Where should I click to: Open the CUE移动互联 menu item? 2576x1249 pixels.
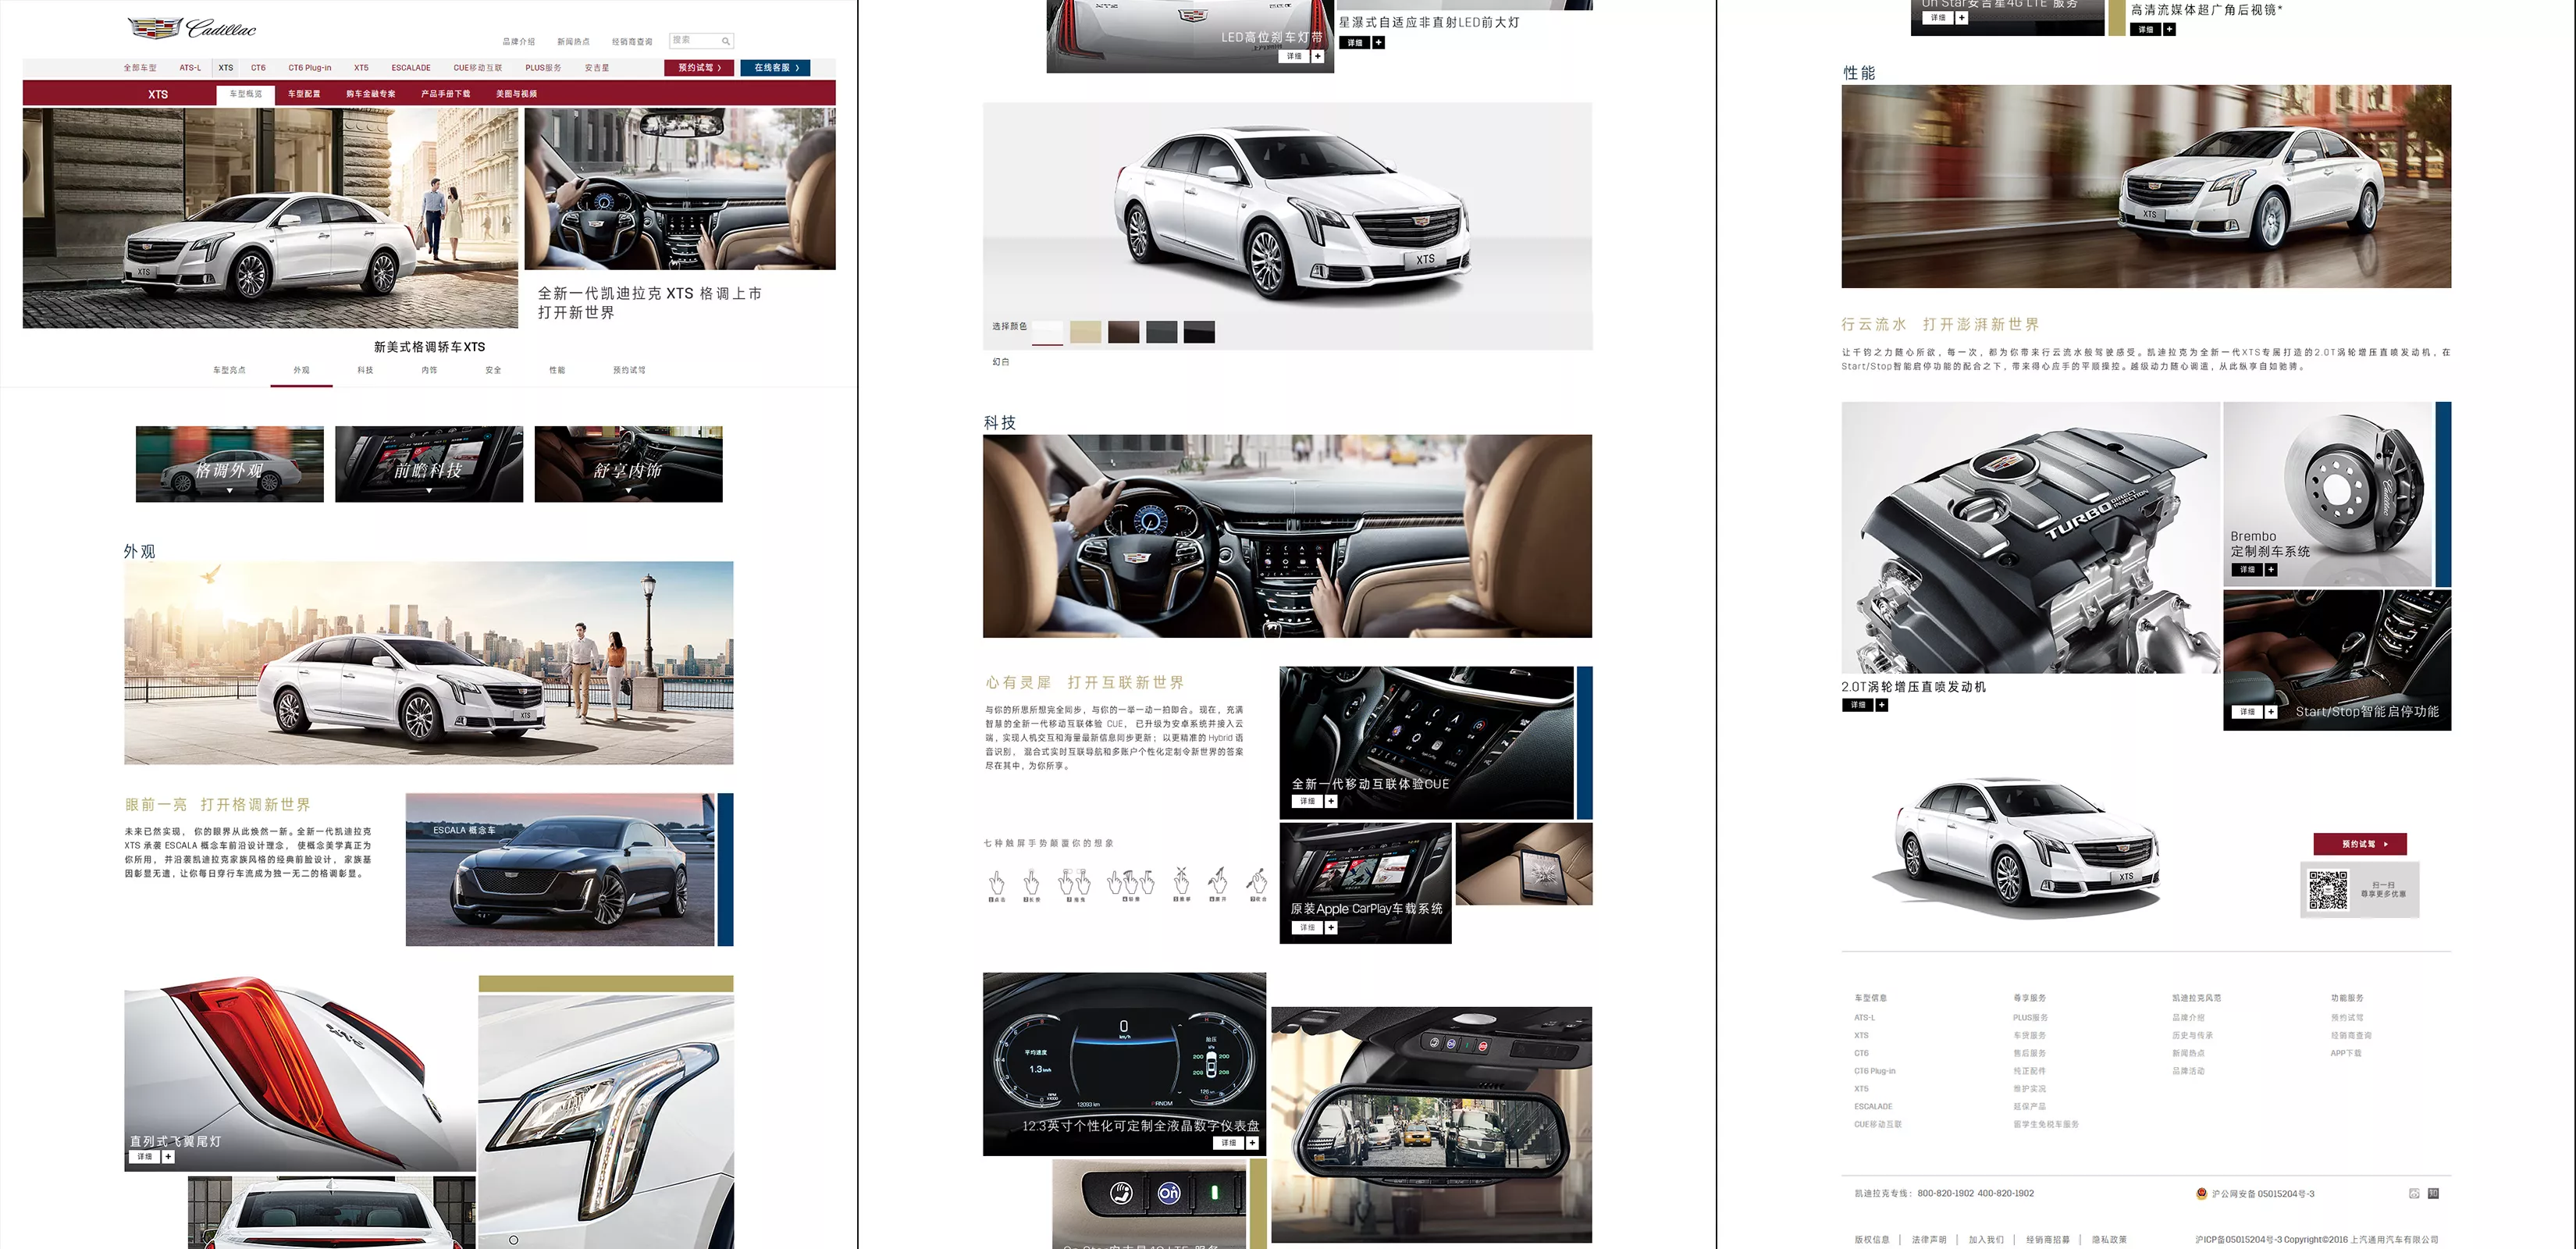tap(478, 68)
